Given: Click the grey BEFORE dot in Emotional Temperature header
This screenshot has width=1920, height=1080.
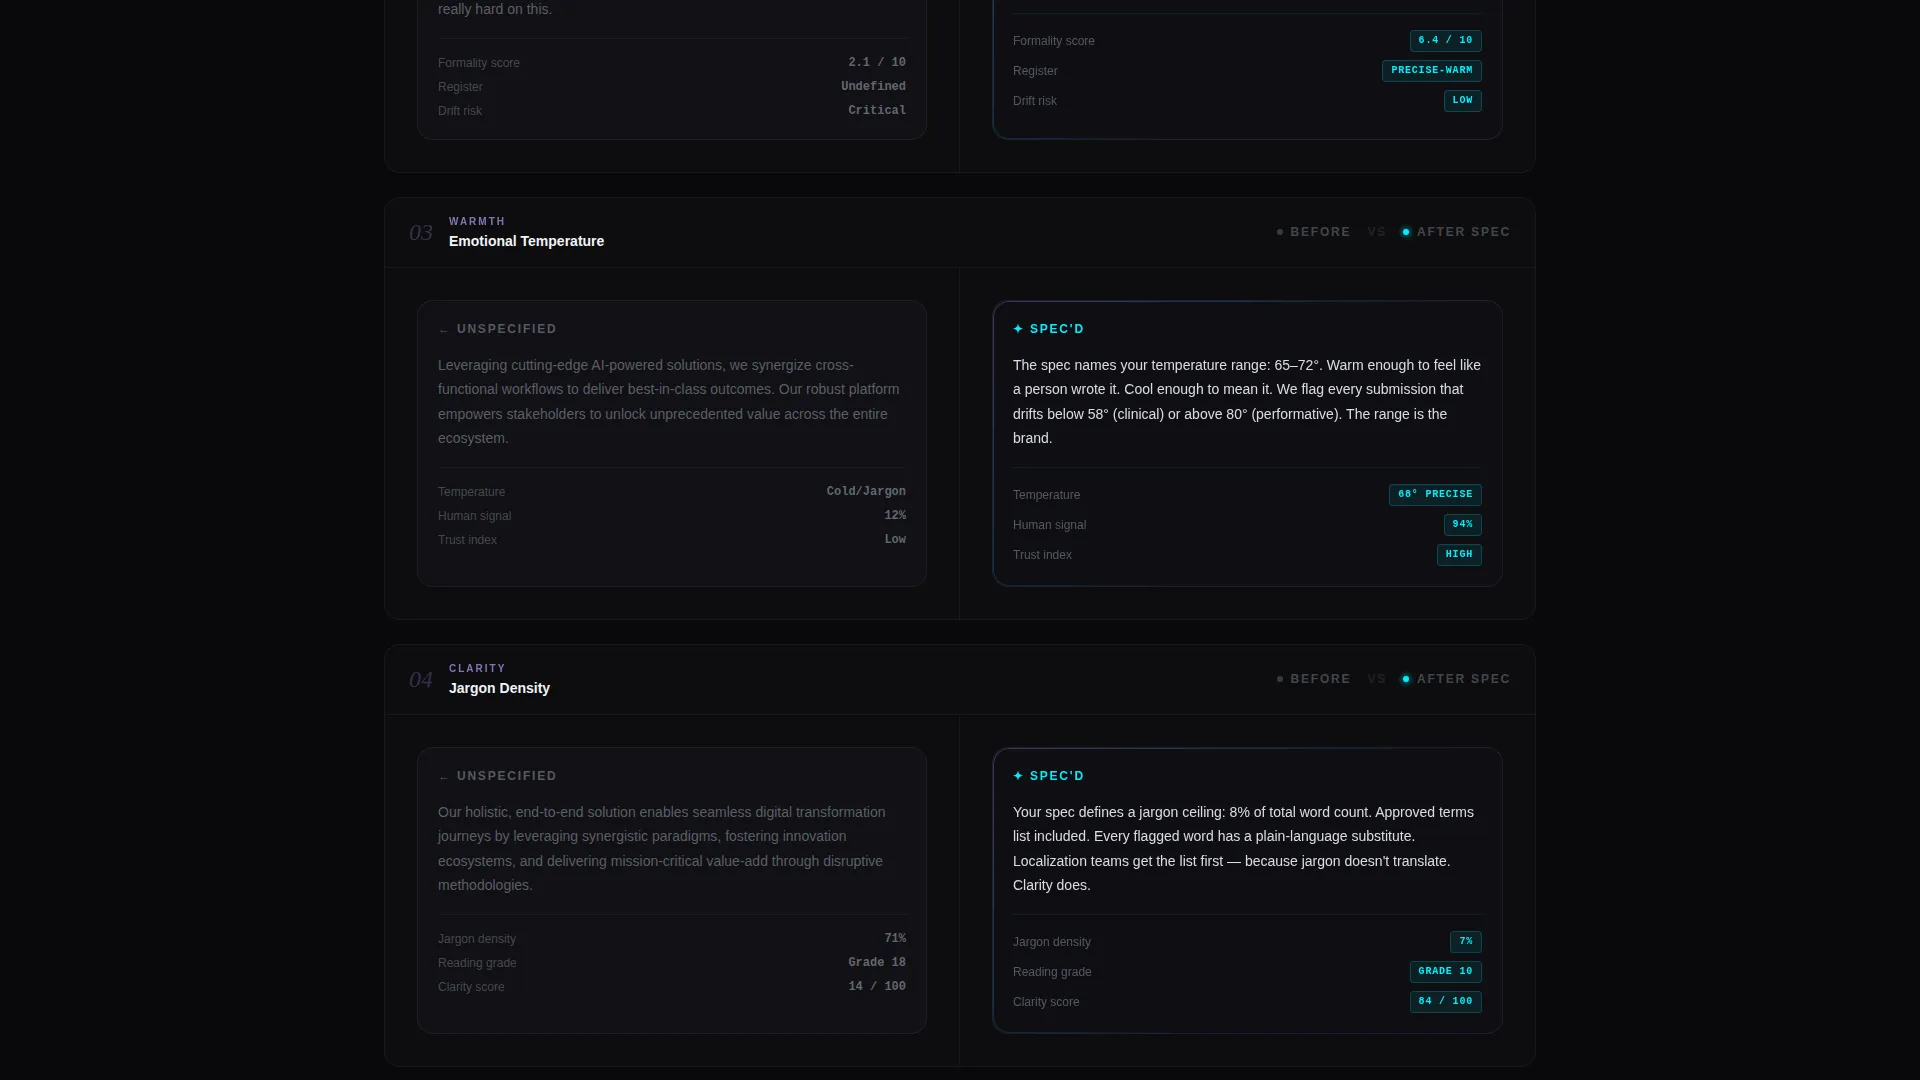Looking at the screenshot, I should click(1280, 232).
